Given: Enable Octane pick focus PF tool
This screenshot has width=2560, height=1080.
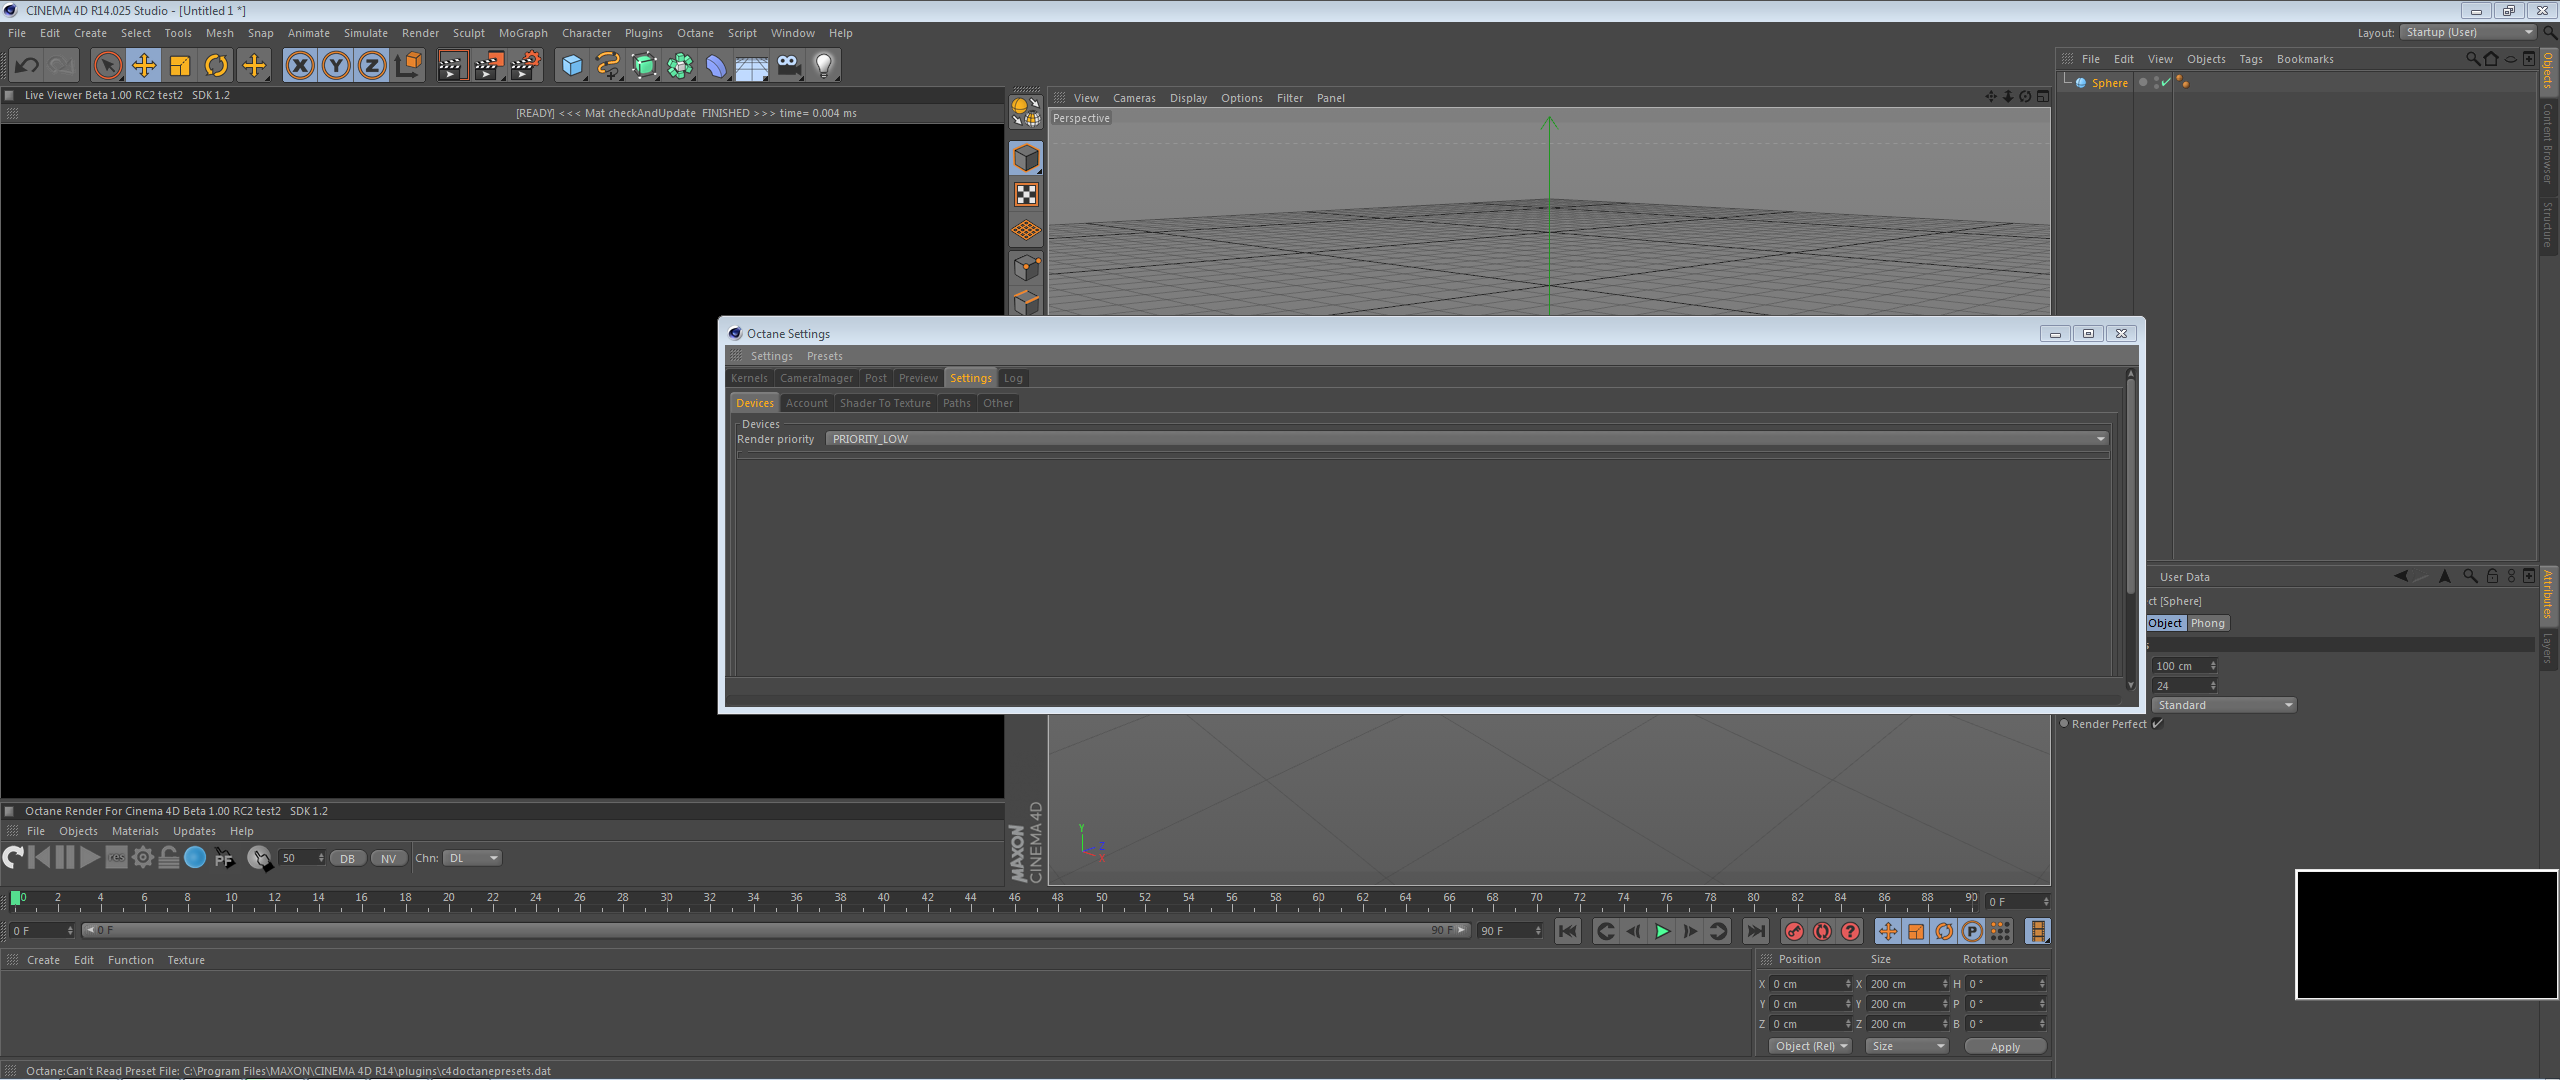Looking at the screenshot, I should point(224,858).
